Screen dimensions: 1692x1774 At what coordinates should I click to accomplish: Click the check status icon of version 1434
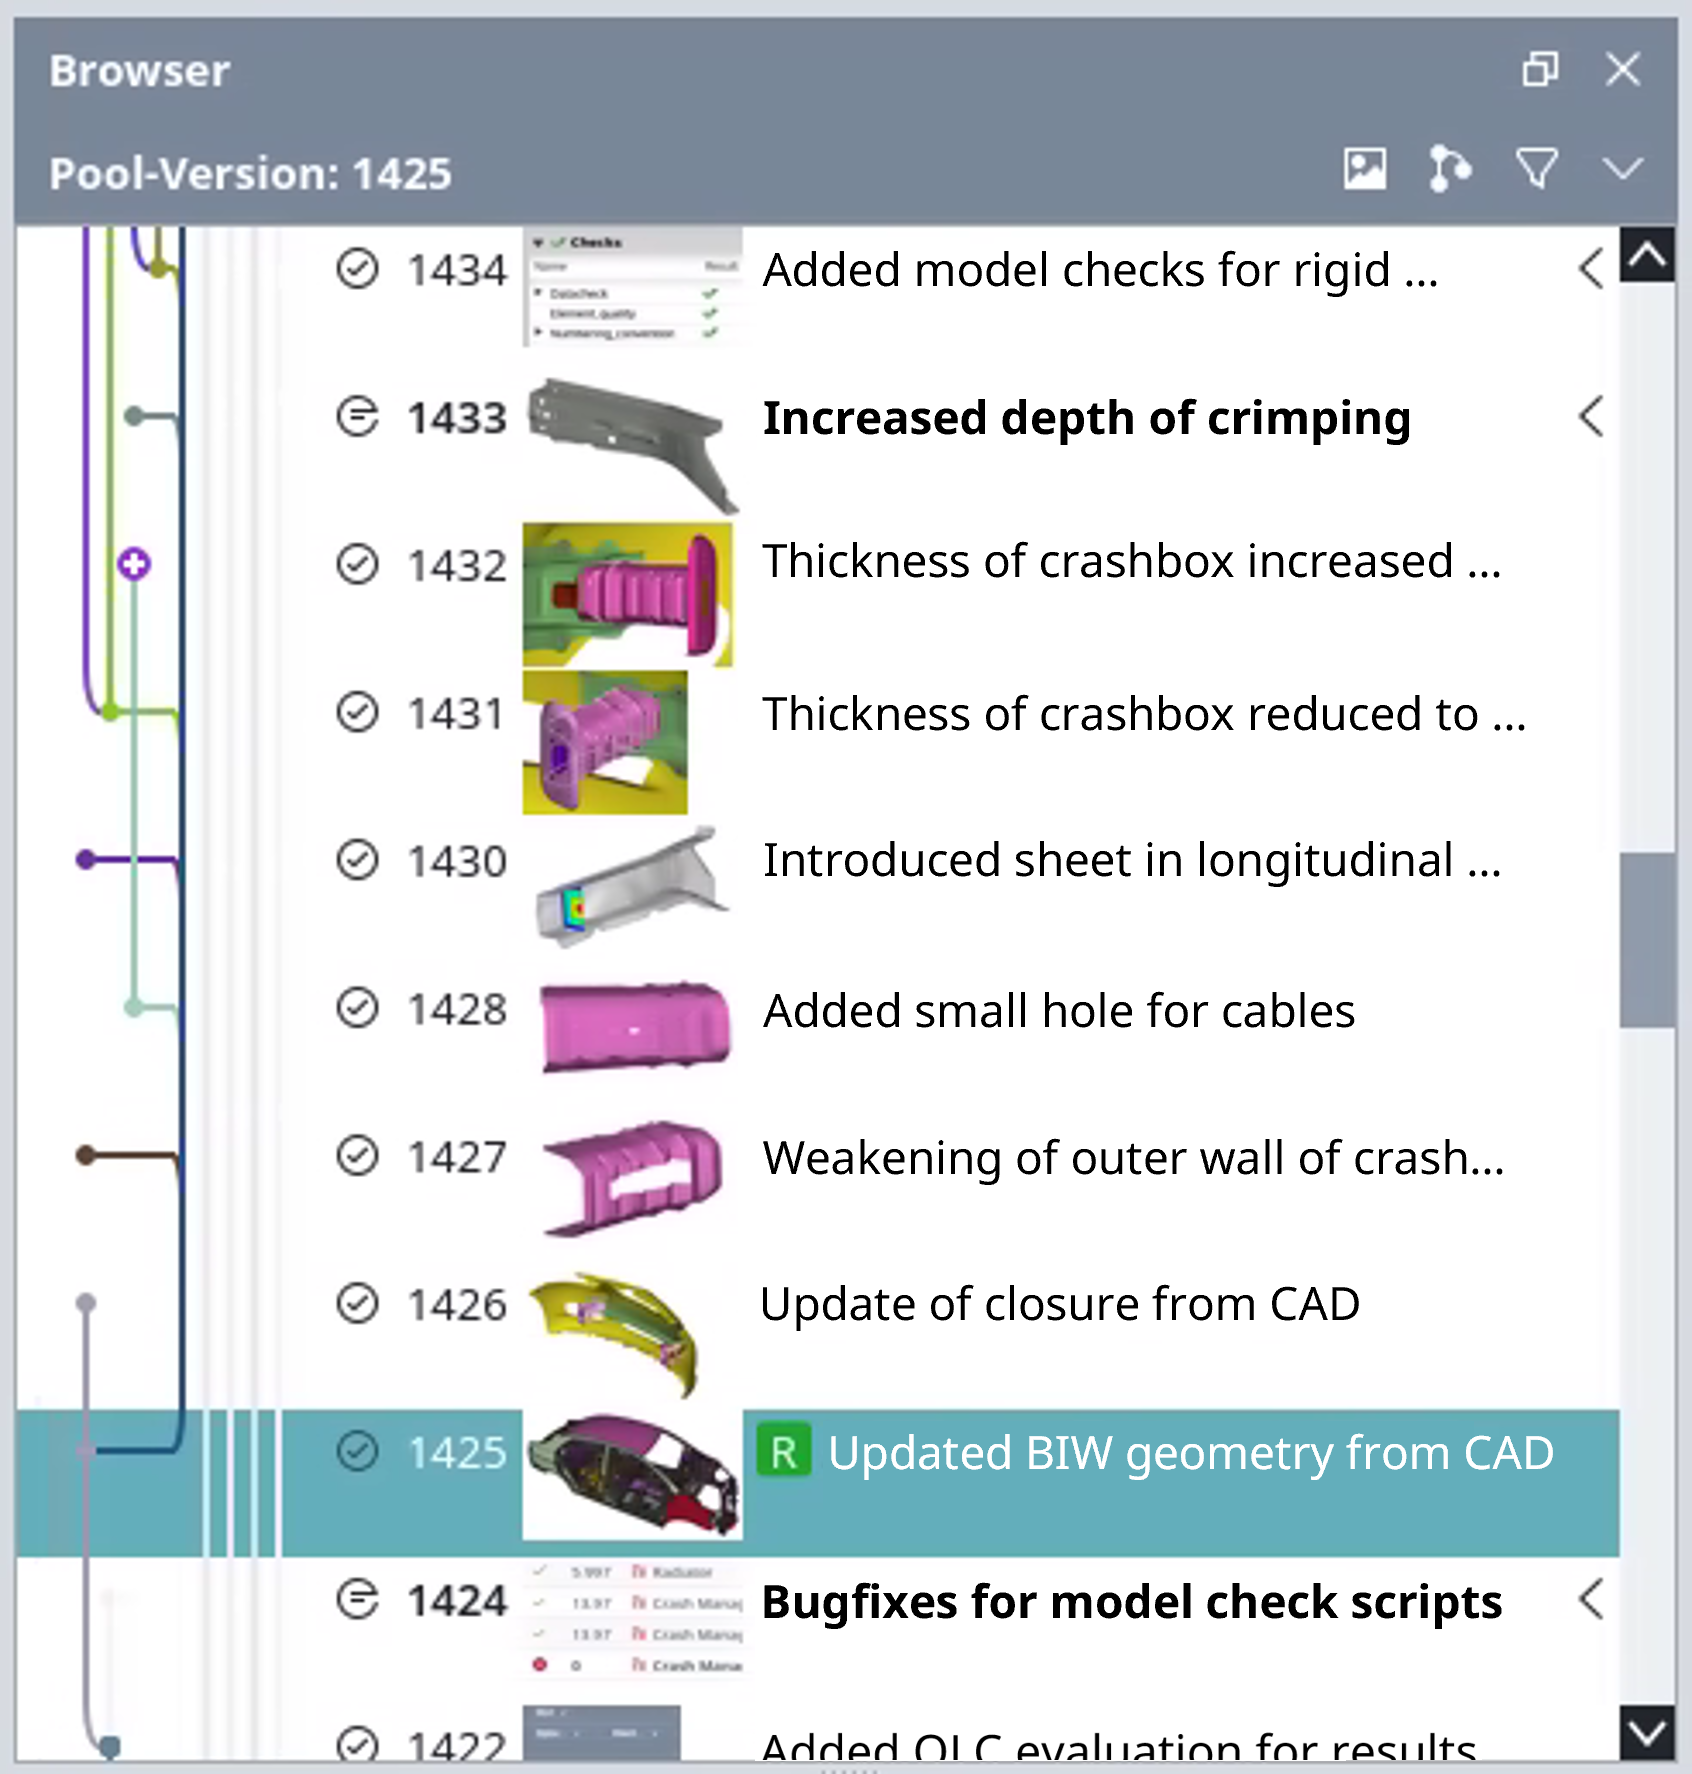tap(357, 268)
